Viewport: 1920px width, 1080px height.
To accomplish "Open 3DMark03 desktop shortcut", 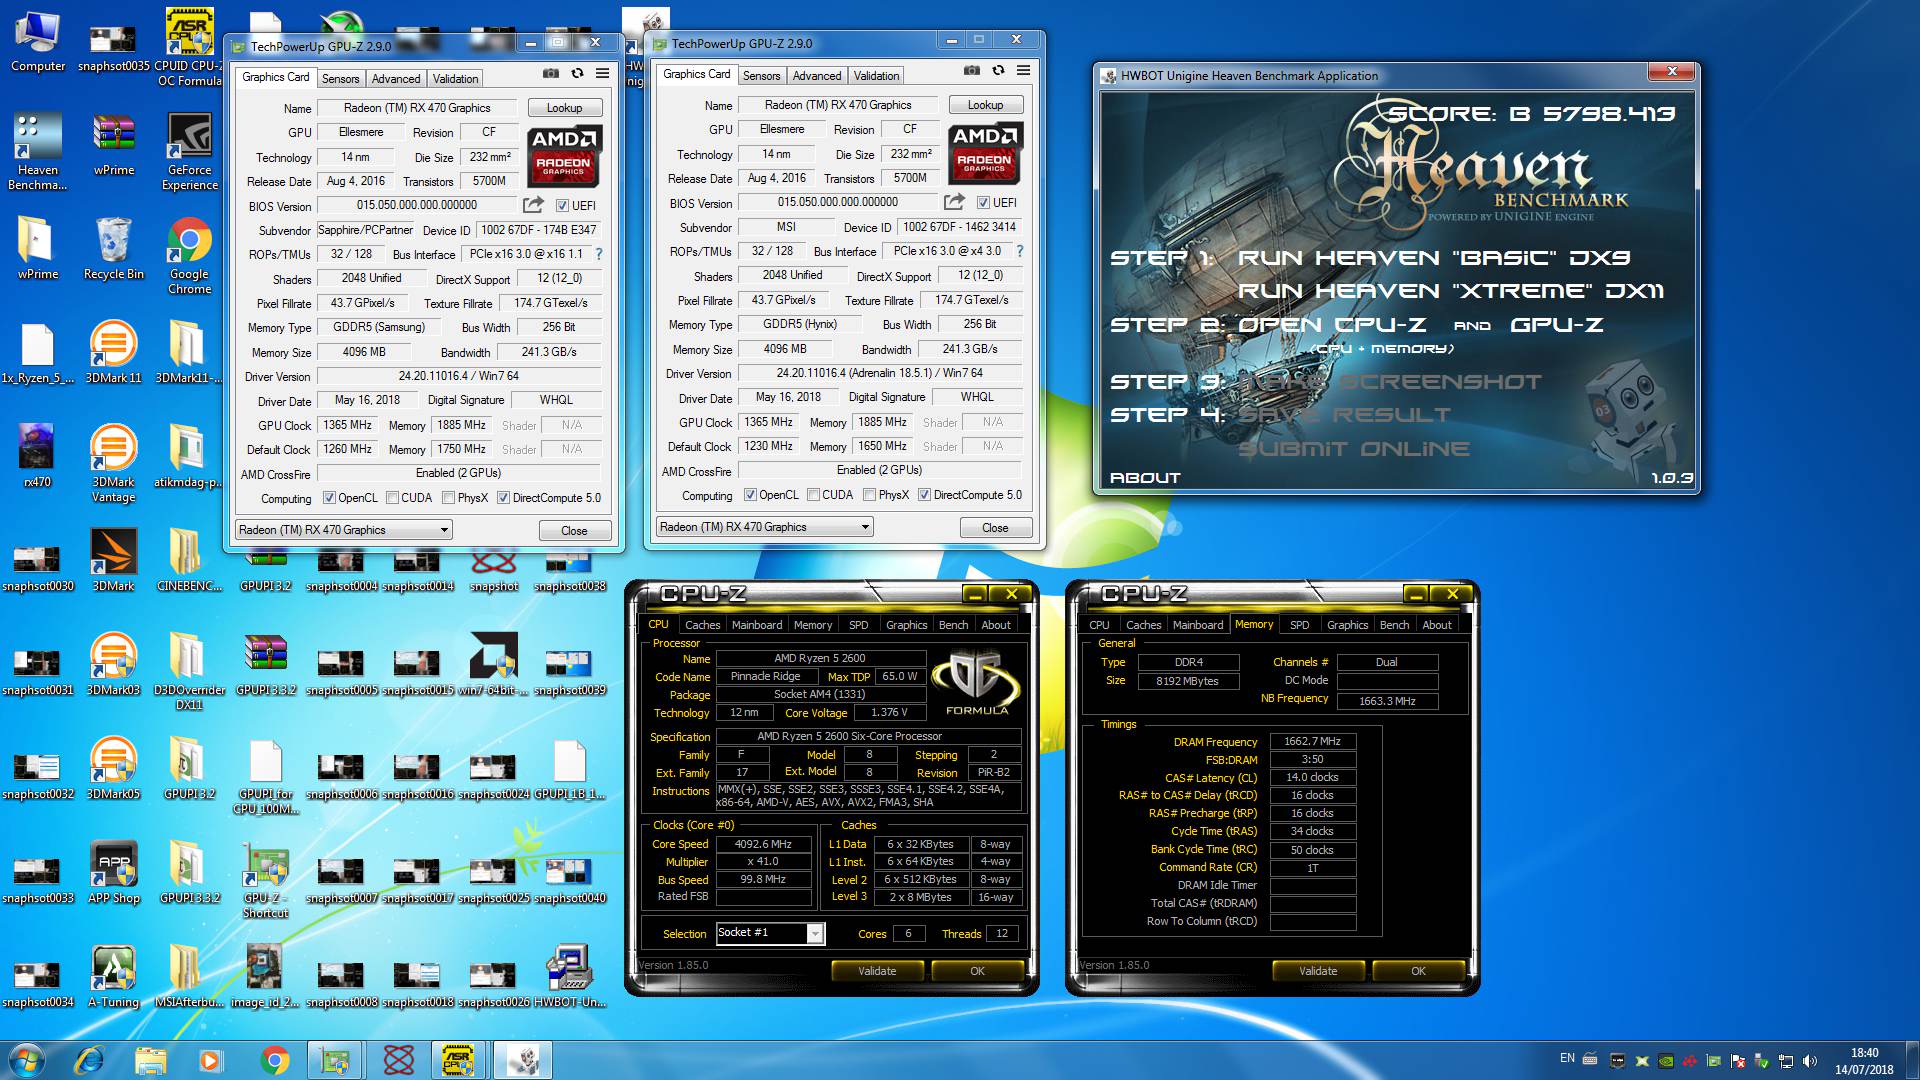I will 114,664.
